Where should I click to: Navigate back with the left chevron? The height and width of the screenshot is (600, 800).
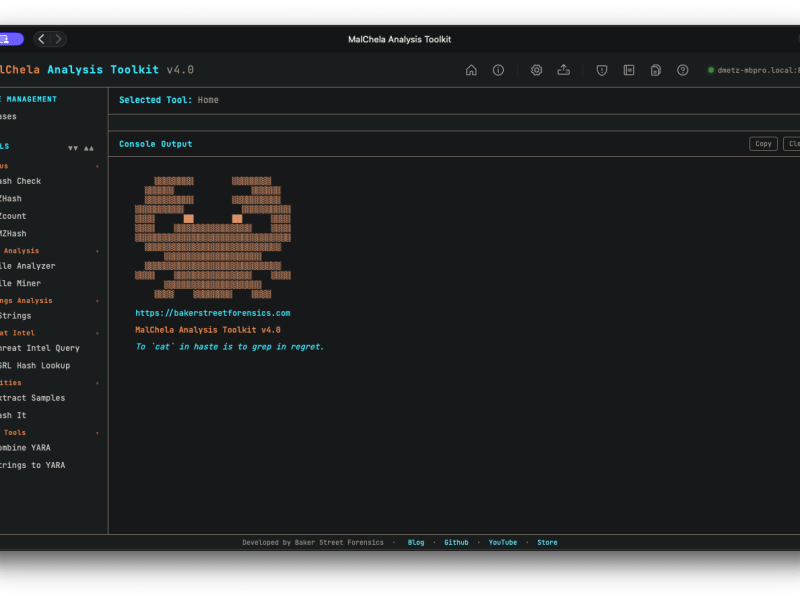42,39
